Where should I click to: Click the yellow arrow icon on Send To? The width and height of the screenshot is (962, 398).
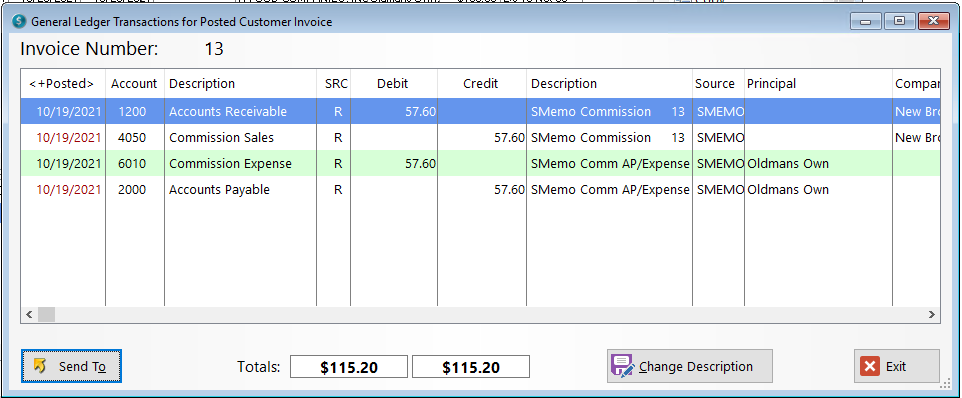coord(40,366)
